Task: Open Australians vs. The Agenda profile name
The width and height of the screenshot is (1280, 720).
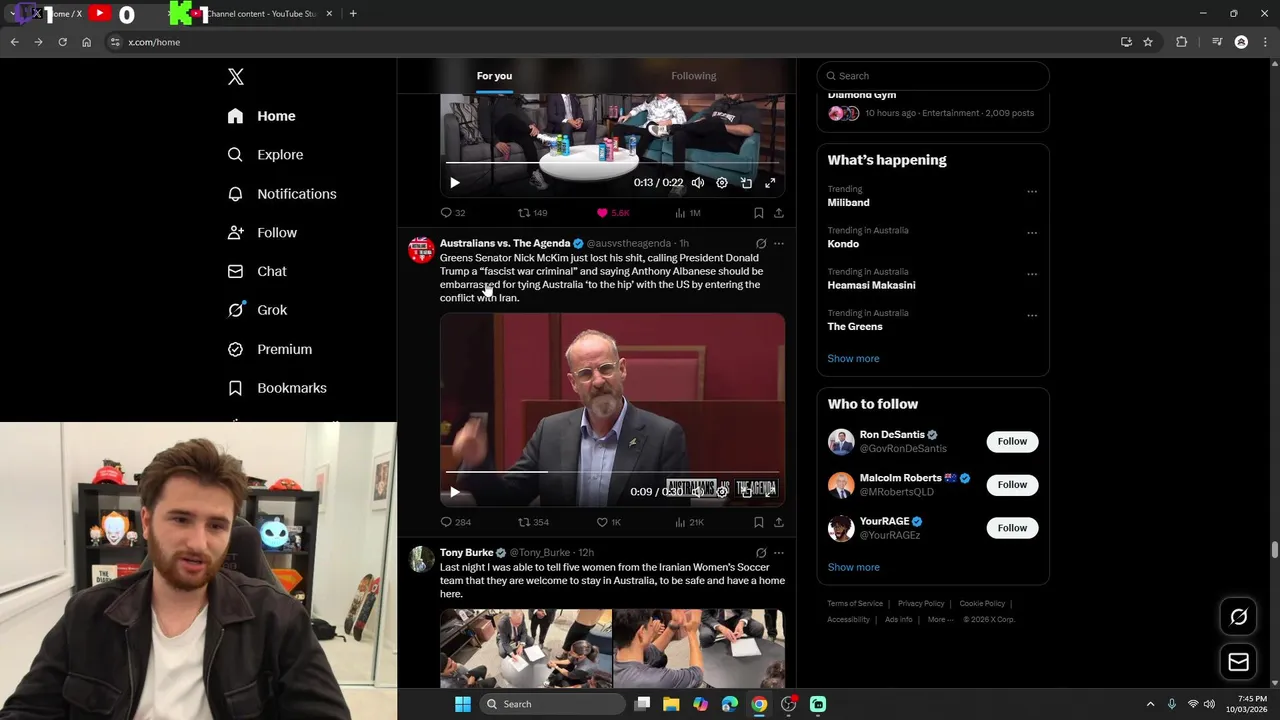Action: tap(505, 243)
